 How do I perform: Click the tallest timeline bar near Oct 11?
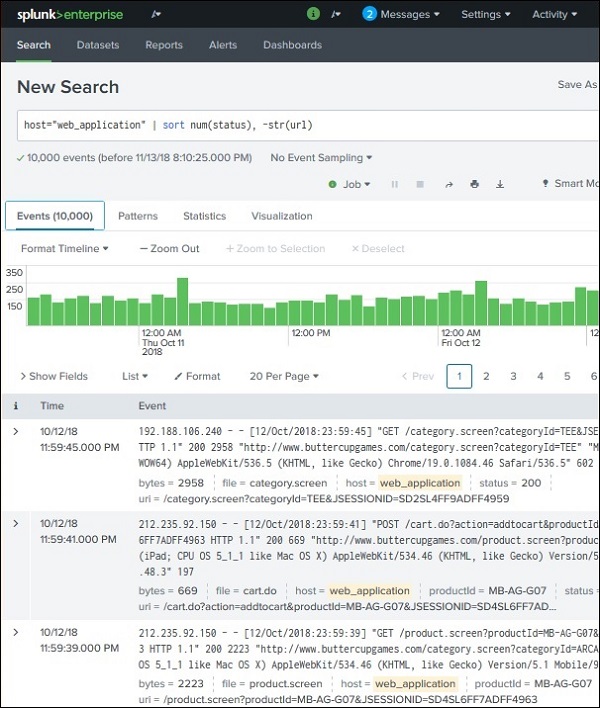click(x=182, y=301)
